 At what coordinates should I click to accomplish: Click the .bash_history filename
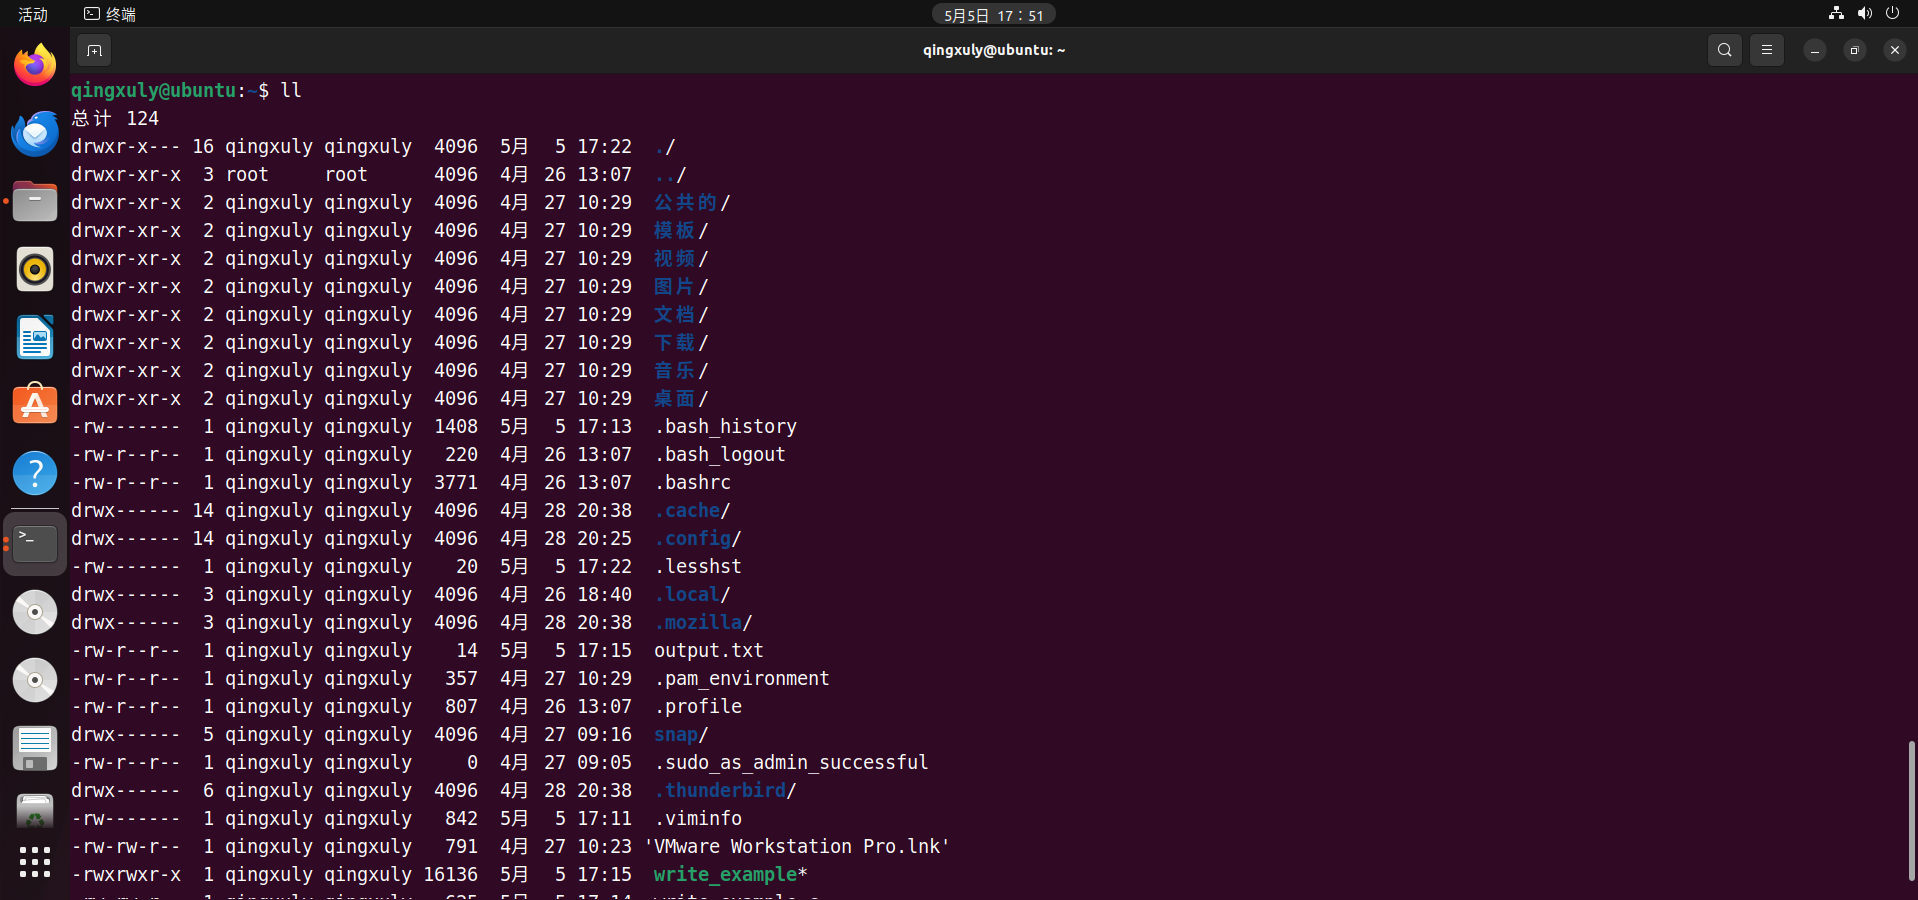pyautogui.click(x=726, y=427)
